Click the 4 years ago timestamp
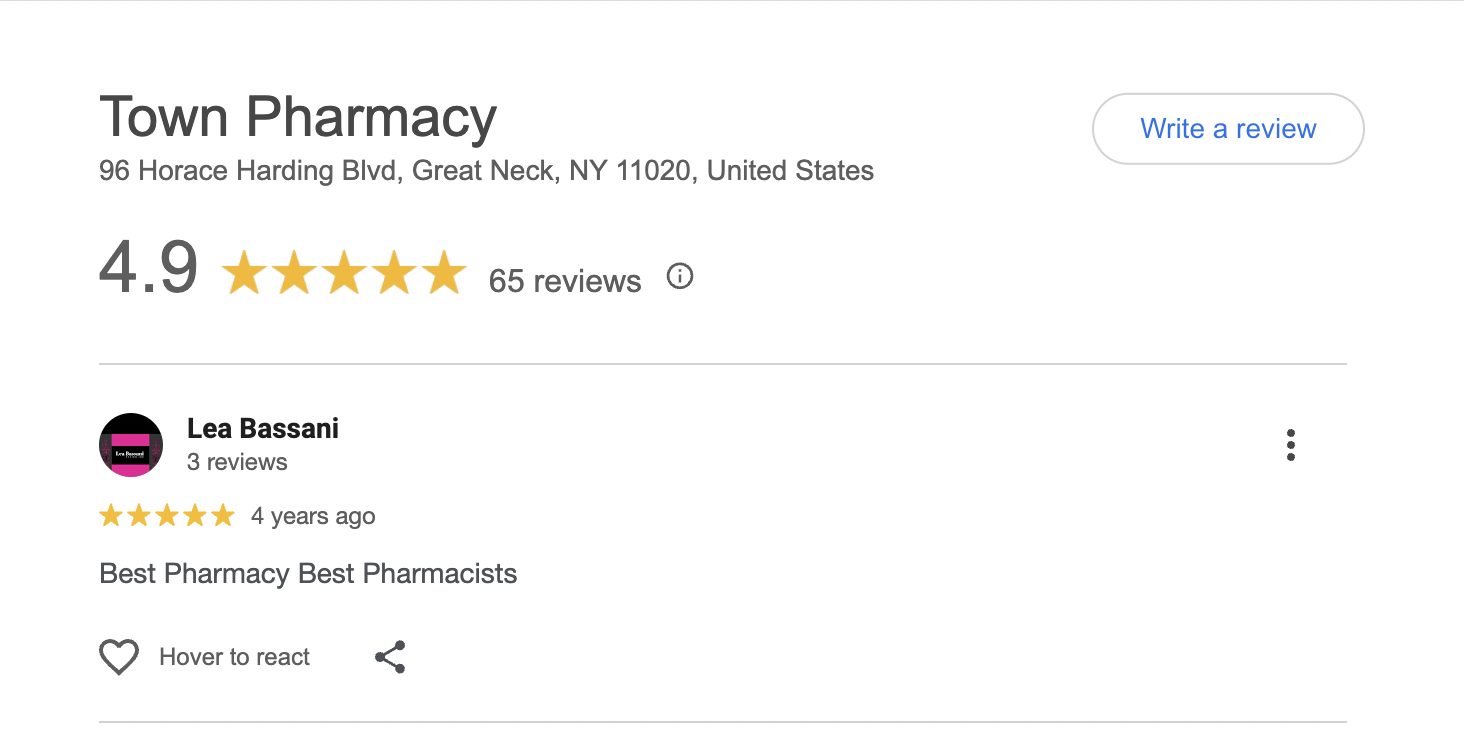This screenshot has height=740, width=1464. click(313, 516)
